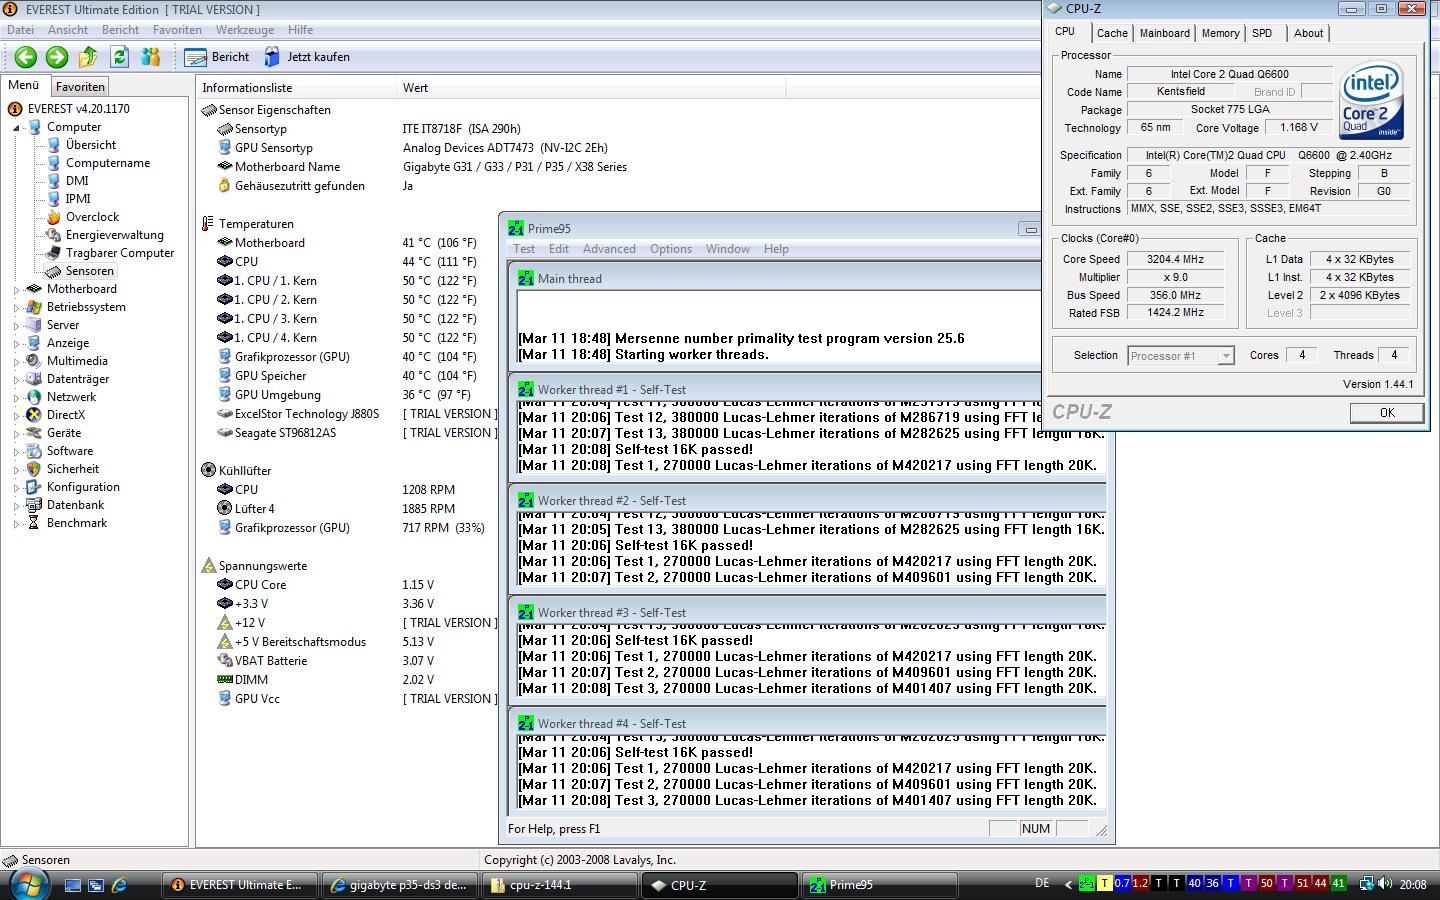Viewport: 1440px width, 900px height.
Task: Click the OK button in CPU-Z
Action: [x=1387, y=413]
